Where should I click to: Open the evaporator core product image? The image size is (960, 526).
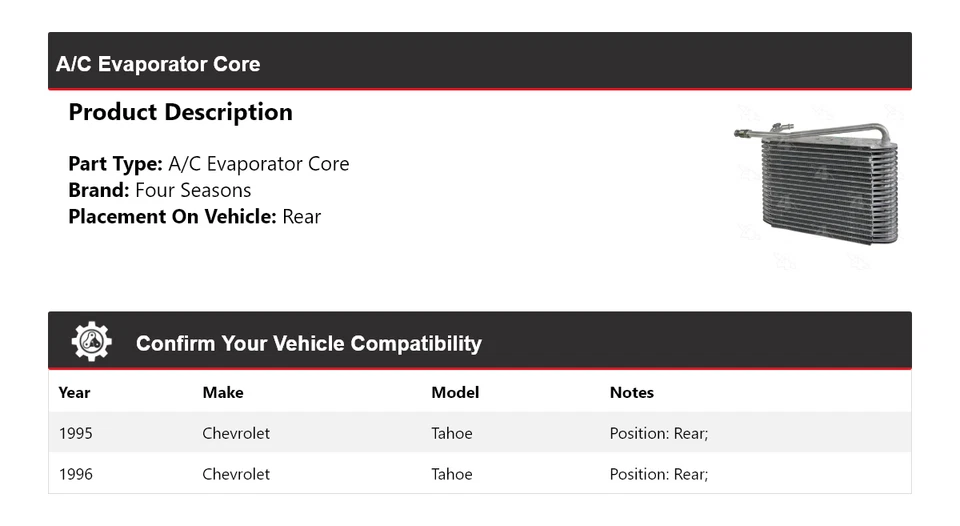pyautogui.click(x=816, y=185)
